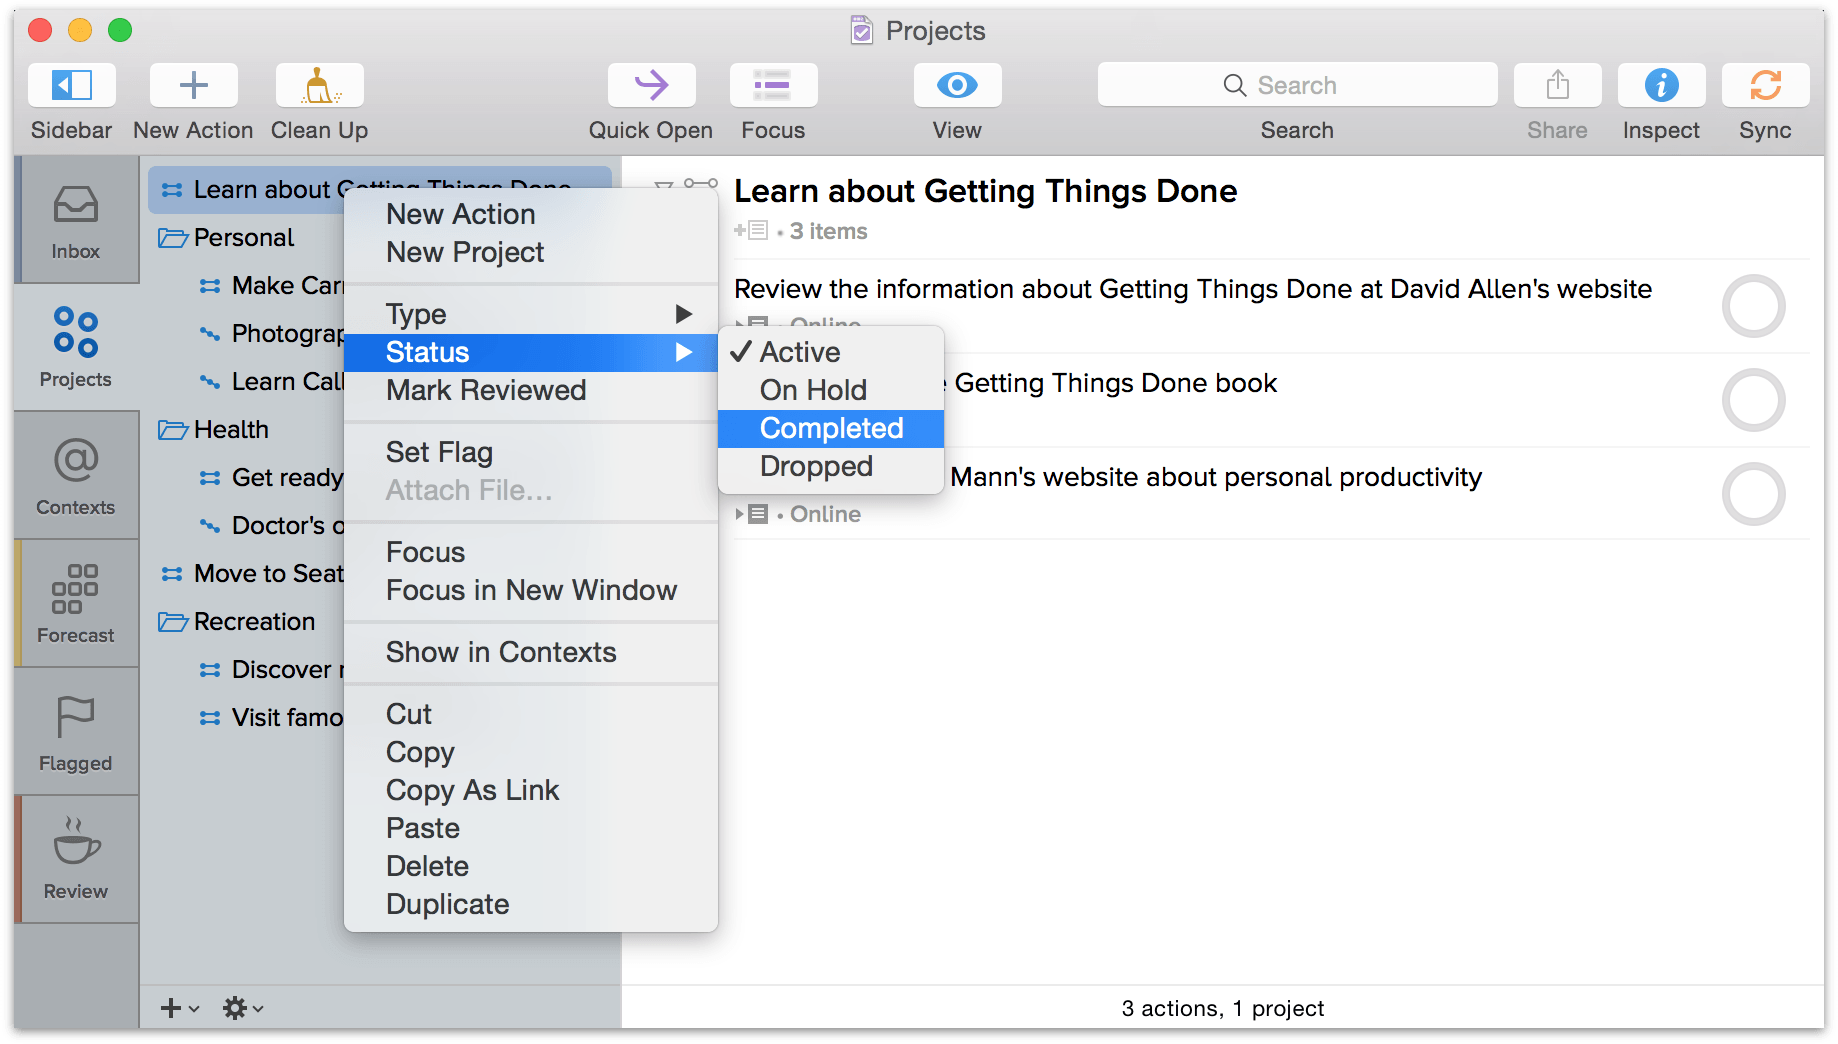Click the project title Learn about Getting Things Done
Viewport: 1838px width, 1044px height.
click(x=985, y=191)
